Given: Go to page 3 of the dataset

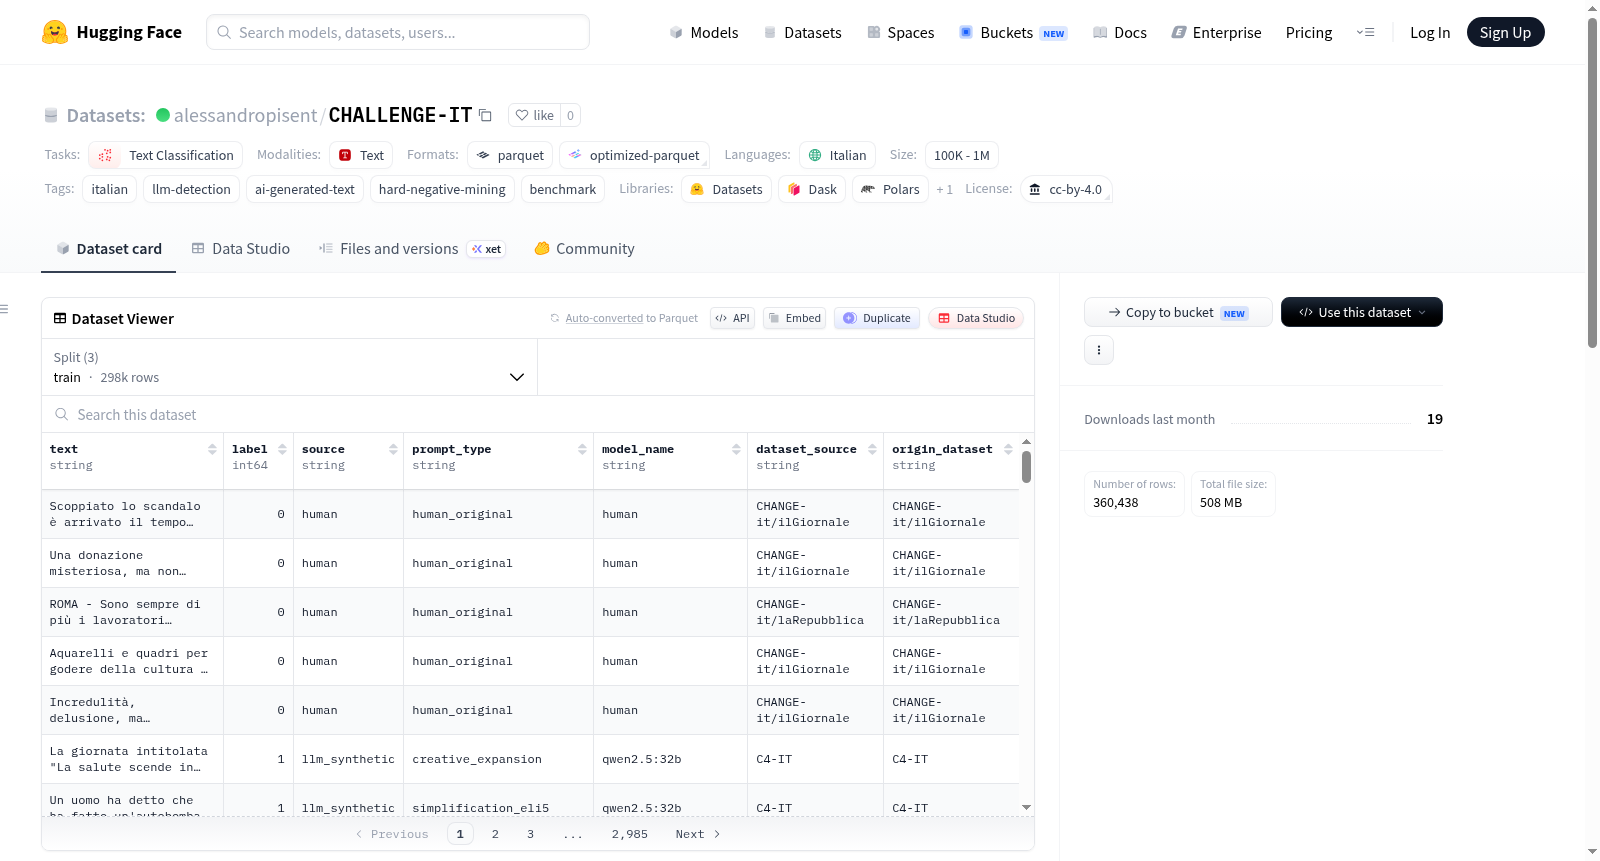Looking at the screenshot, I should click(x=530, y=834).
